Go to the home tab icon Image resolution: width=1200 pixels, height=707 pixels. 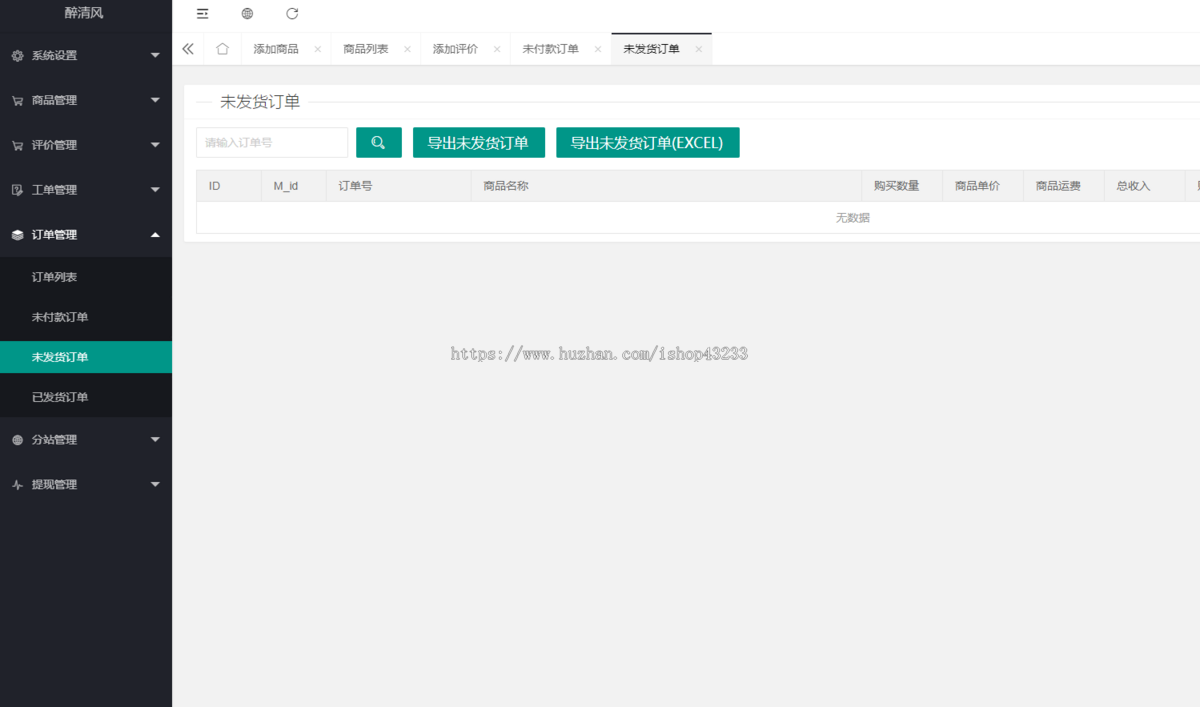pos(222,49)
